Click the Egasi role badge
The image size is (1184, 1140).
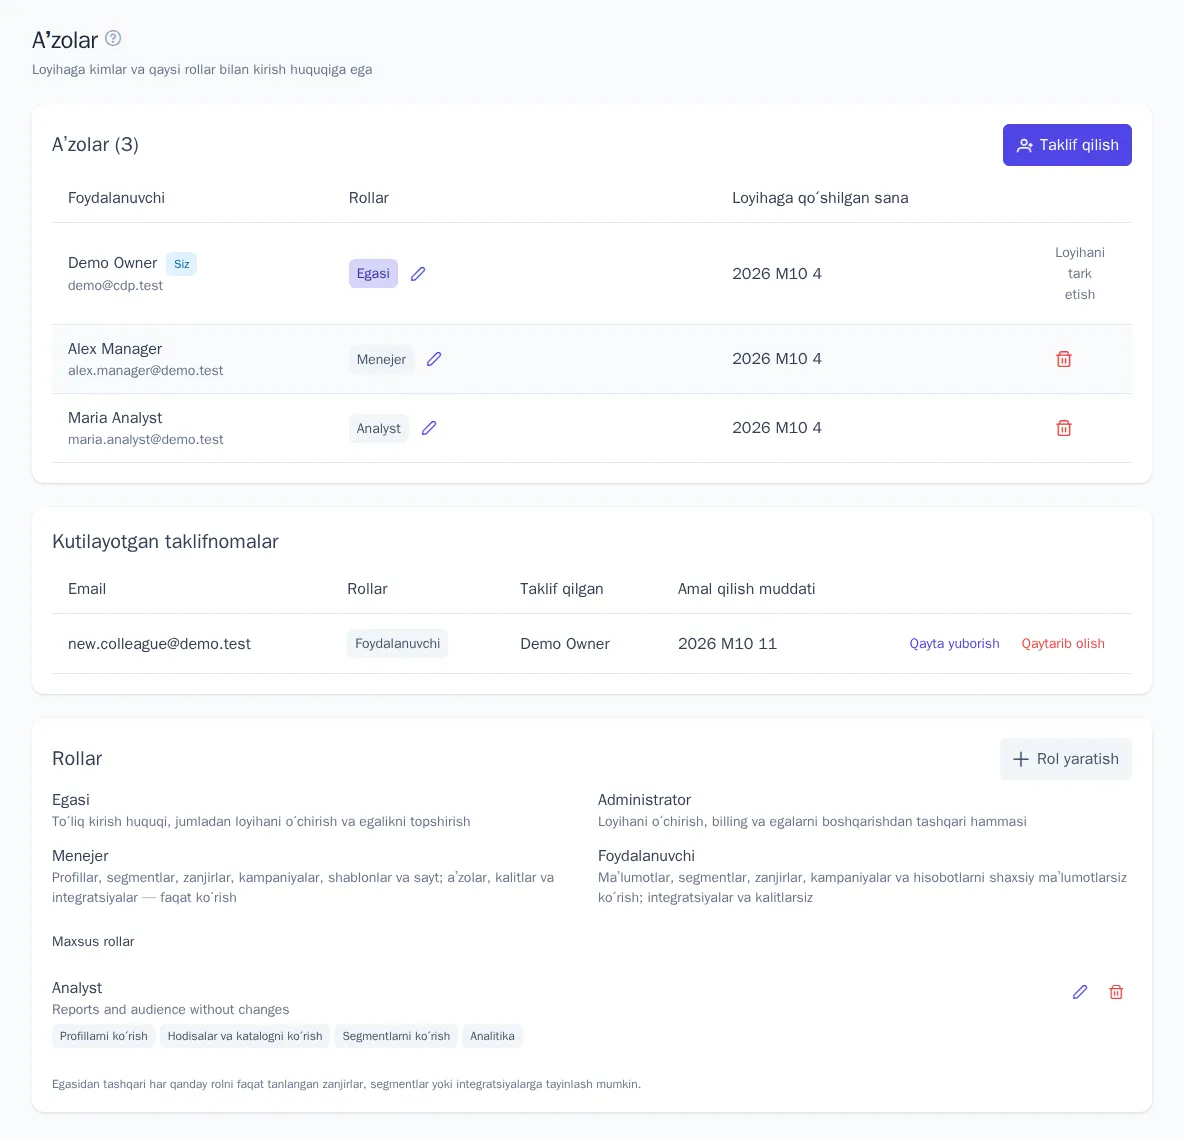coord(373,273)
